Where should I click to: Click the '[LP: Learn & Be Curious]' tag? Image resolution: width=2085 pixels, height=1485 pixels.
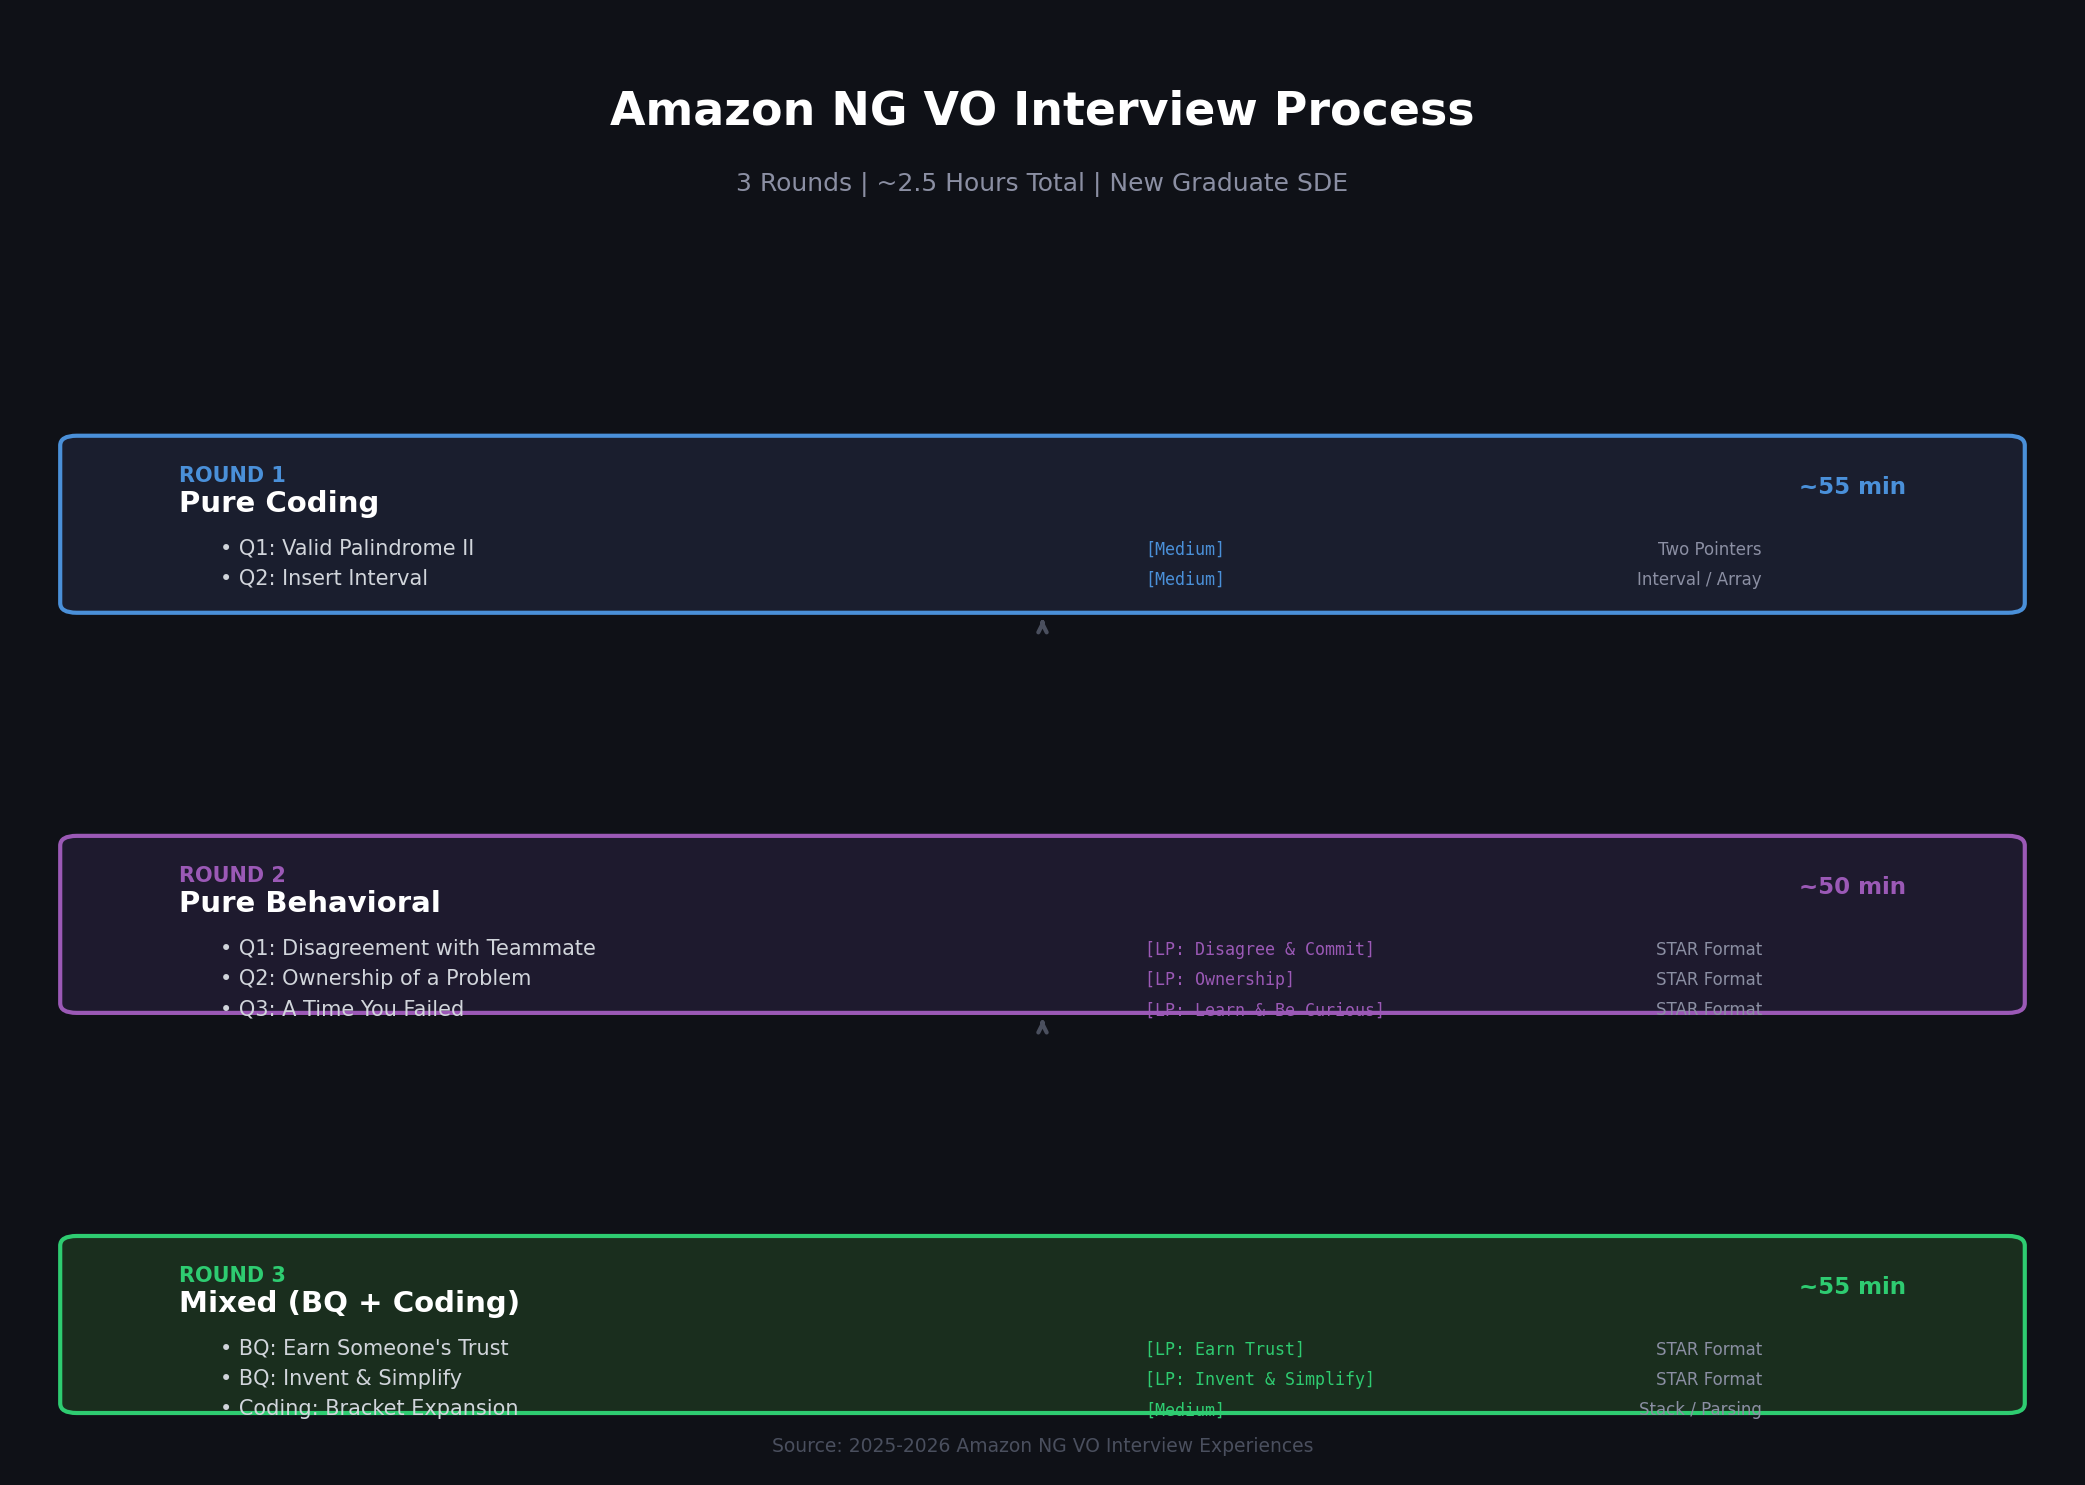click(1265, 1010)
